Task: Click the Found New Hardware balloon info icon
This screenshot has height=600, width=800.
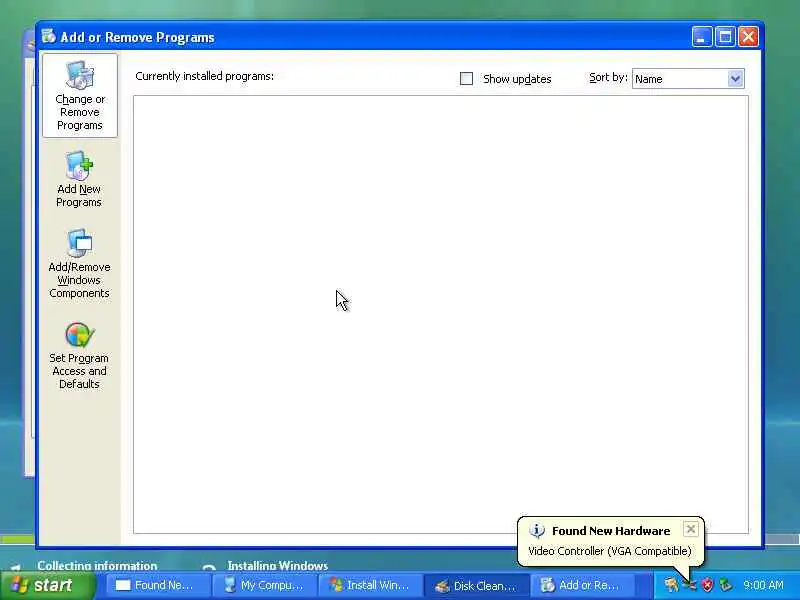Action: (537, 531)
